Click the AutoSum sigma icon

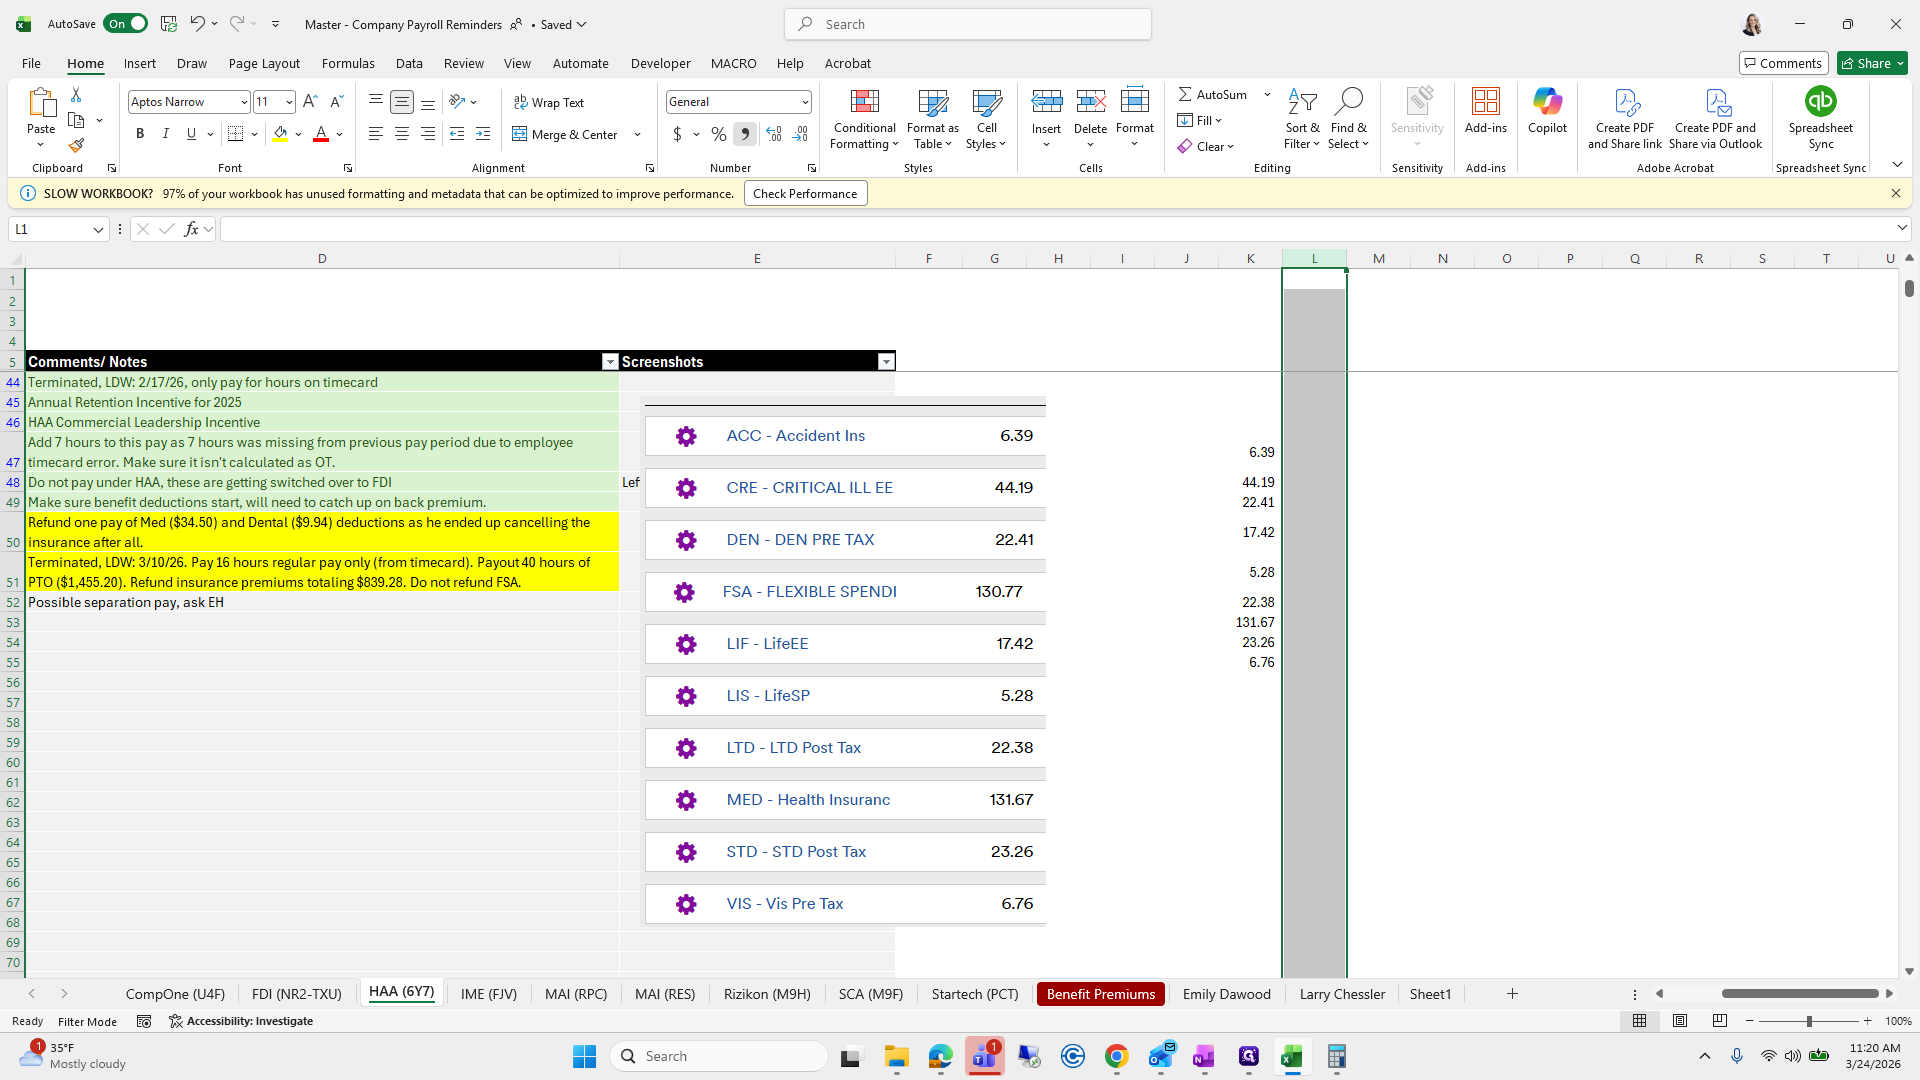click(x=1185, y=94)
